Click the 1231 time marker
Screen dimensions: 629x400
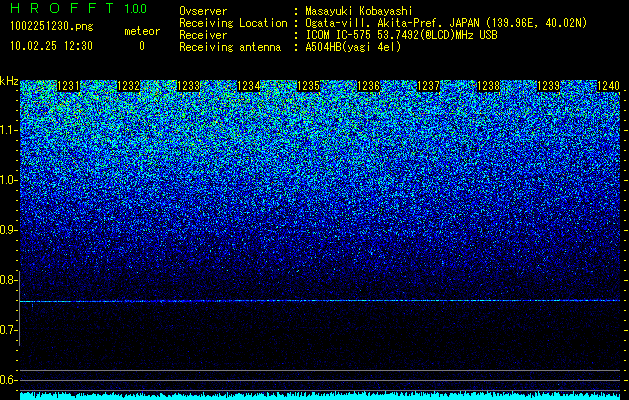coord(69,86)
